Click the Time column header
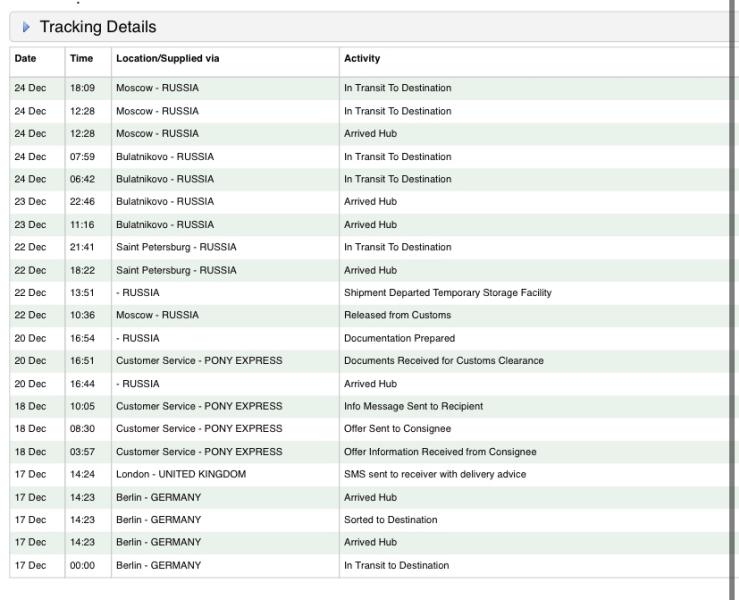739x600 pixels. coord(81,58)
